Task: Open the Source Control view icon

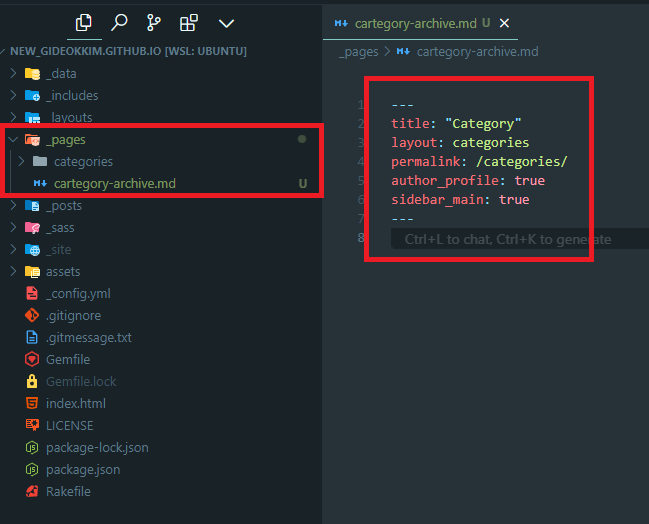Action: point(153,22)
